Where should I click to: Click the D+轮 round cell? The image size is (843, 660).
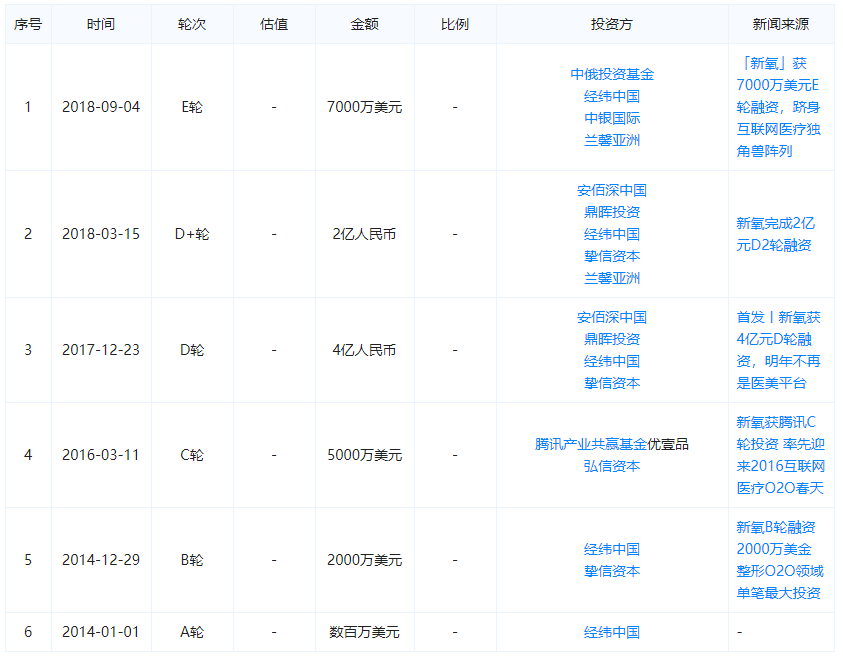192,234
